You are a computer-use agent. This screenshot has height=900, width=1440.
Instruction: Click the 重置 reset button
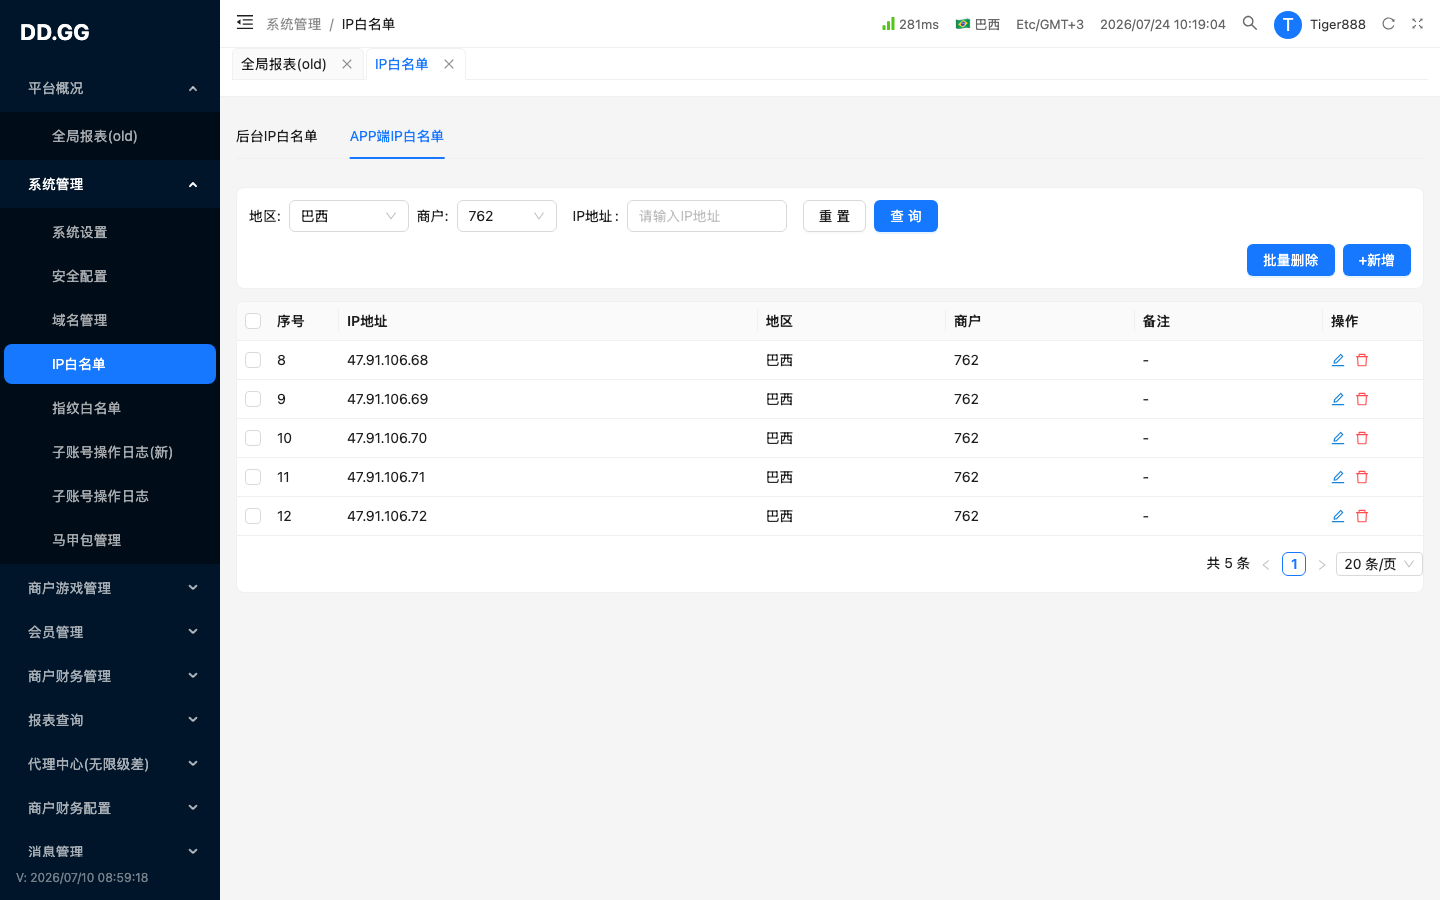pos(834,216)
